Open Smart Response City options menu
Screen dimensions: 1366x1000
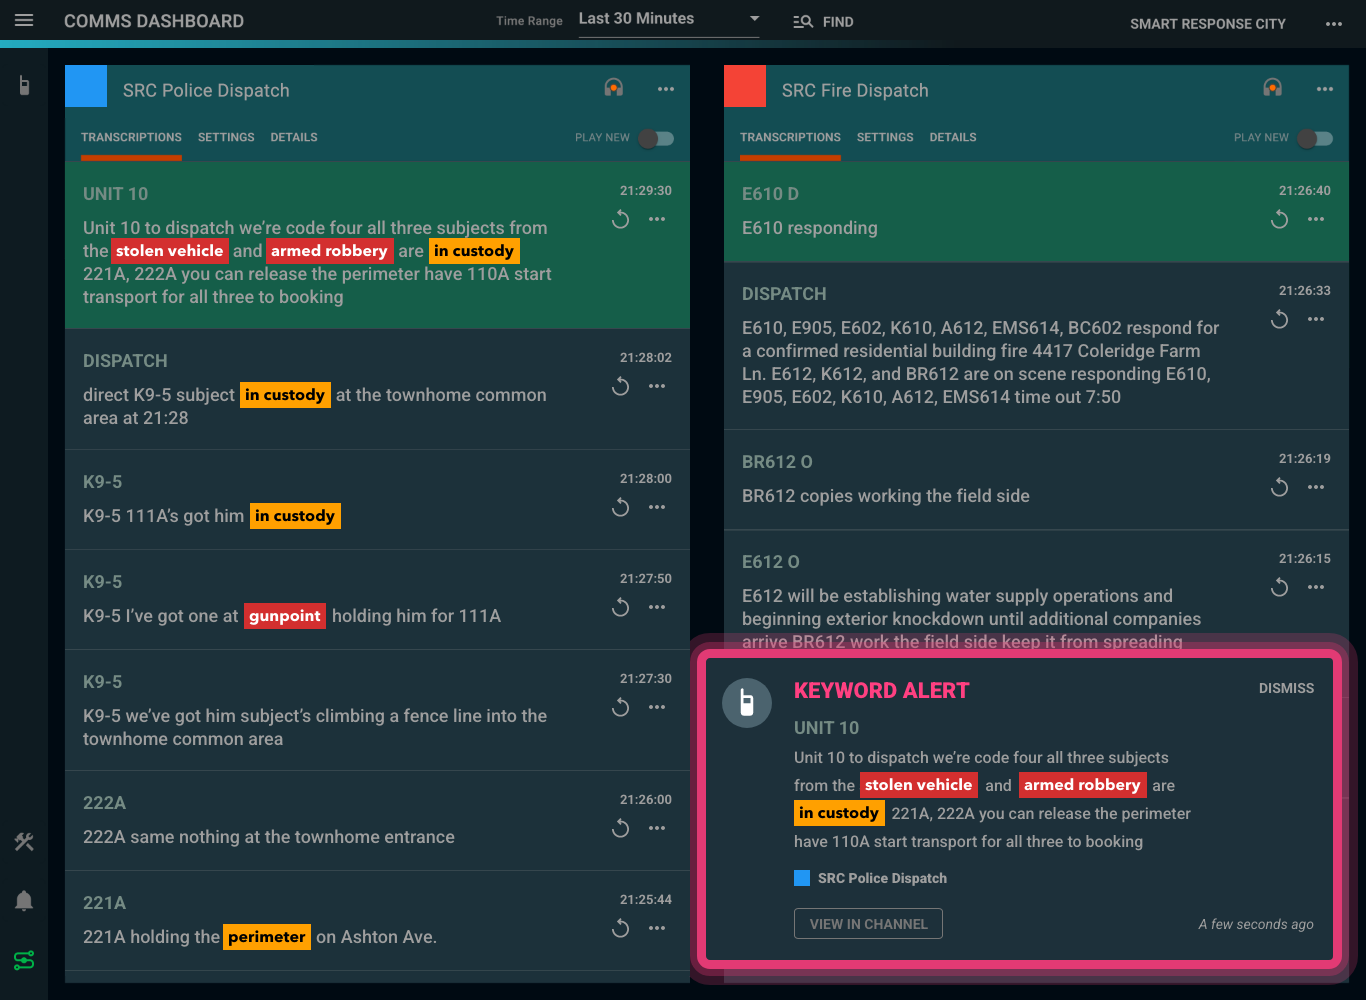(1334, 24)
